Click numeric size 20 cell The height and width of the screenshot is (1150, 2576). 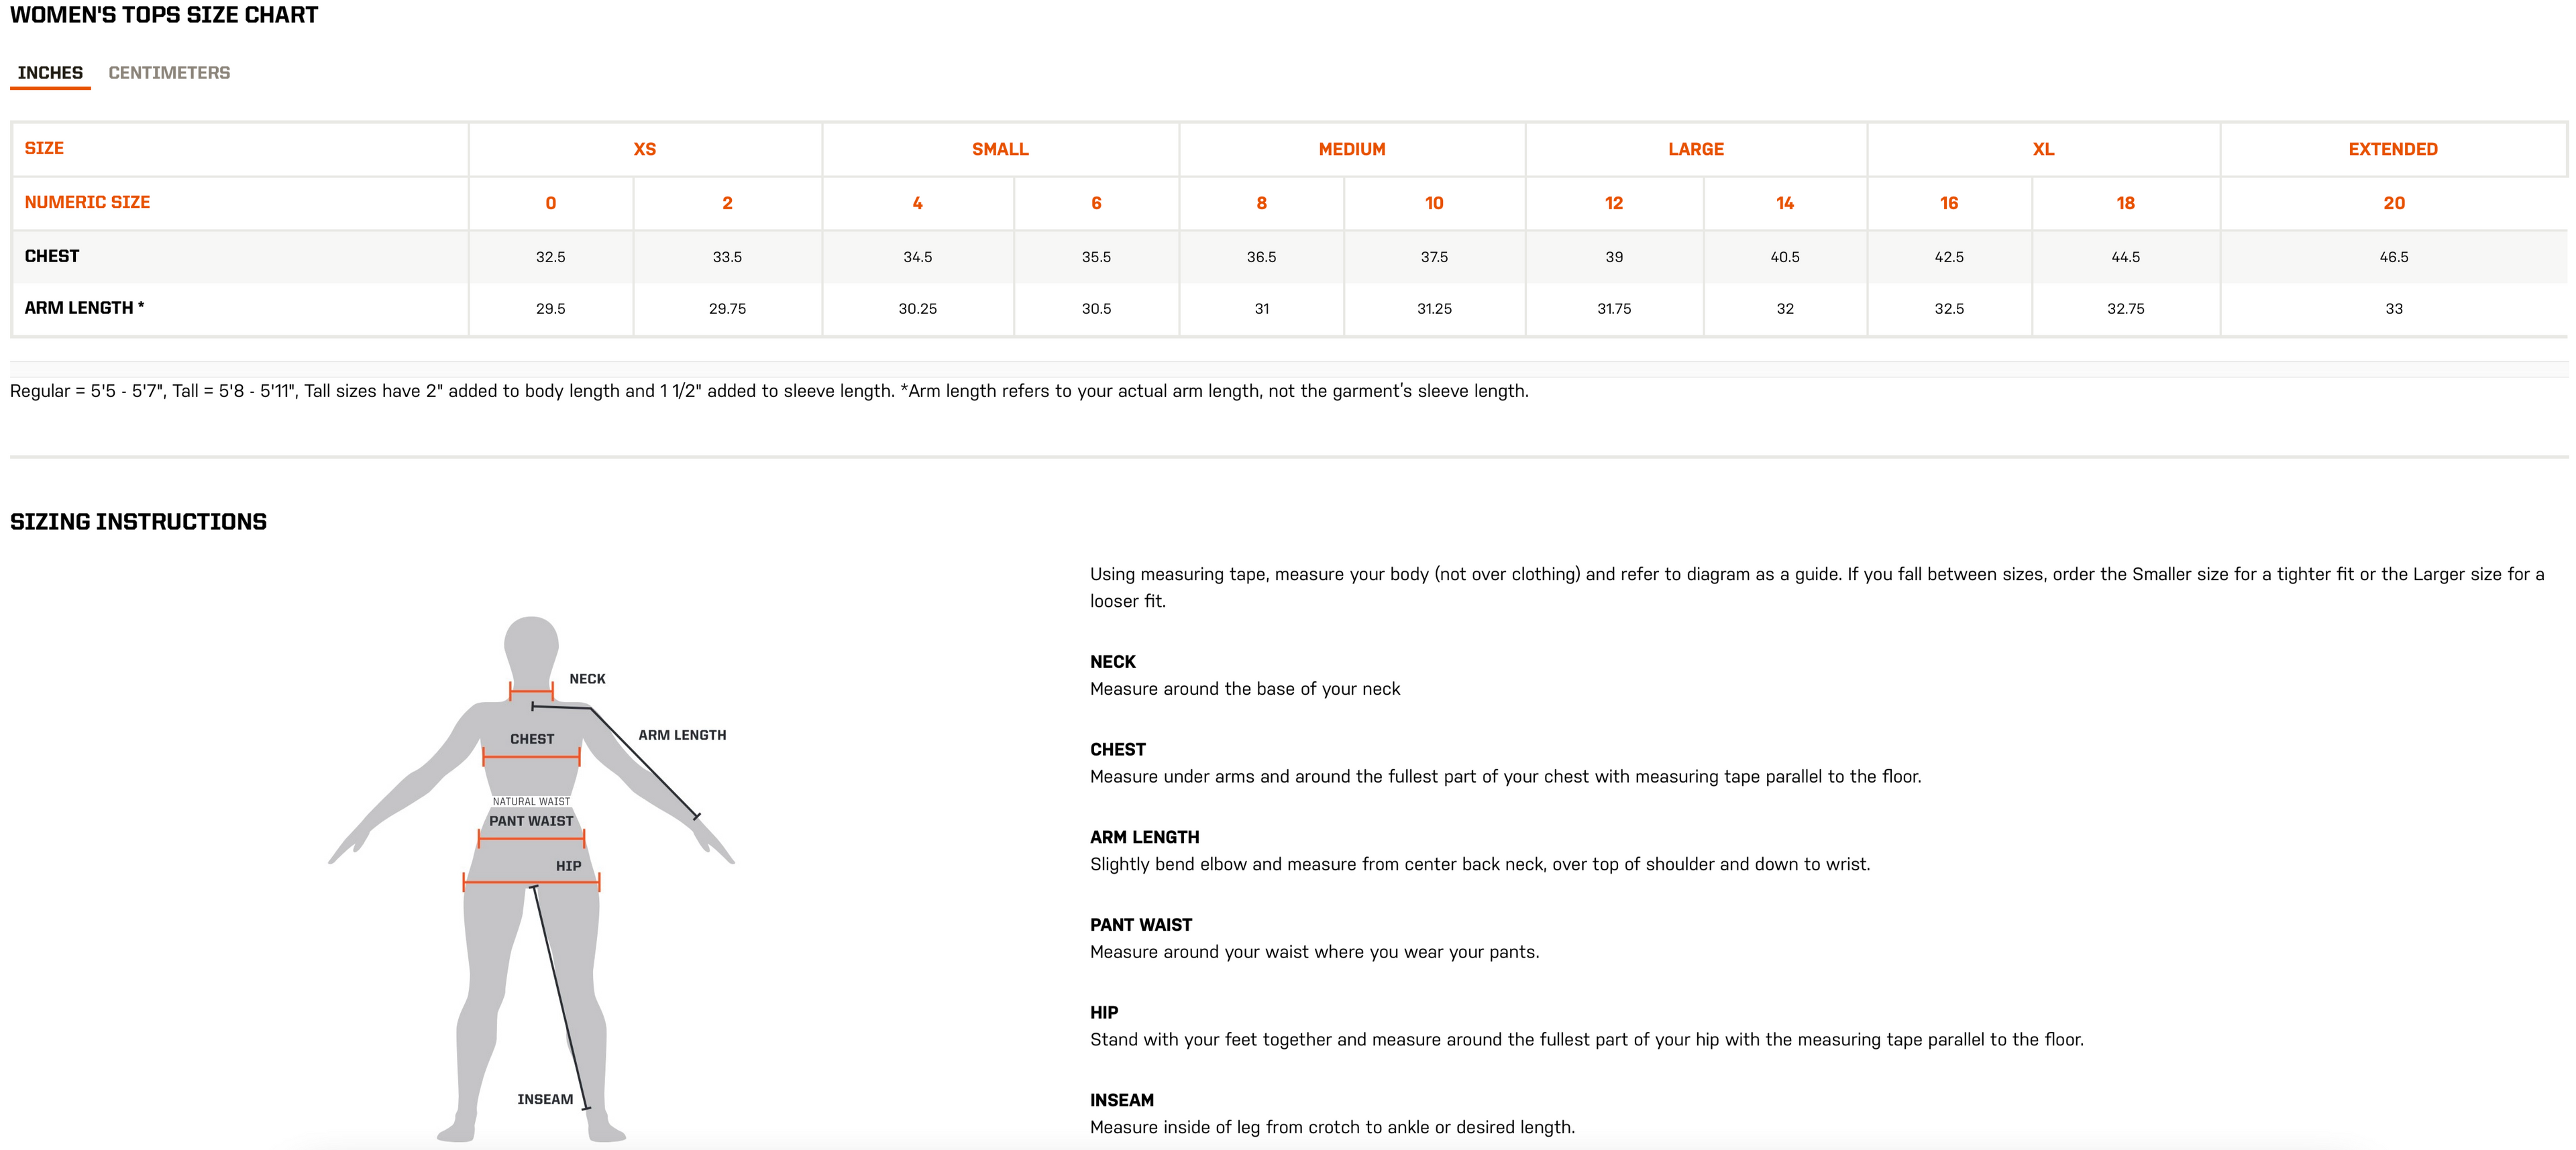[2394, 203]
